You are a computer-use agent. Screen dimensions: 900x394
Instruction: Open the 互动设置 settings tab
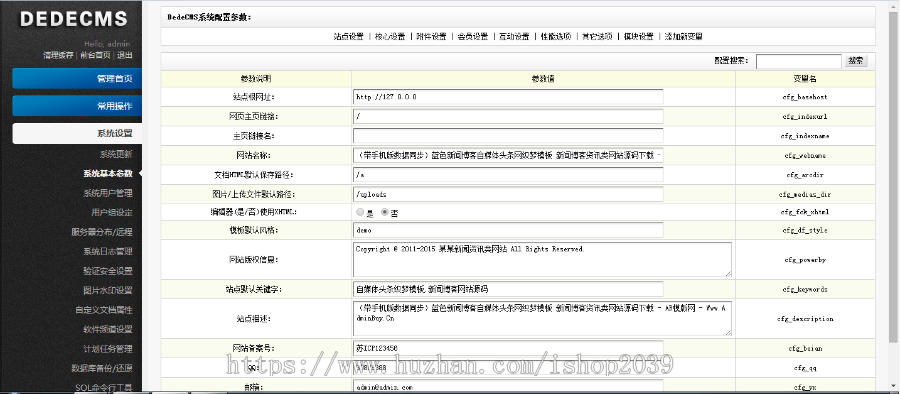pos(514,36)
